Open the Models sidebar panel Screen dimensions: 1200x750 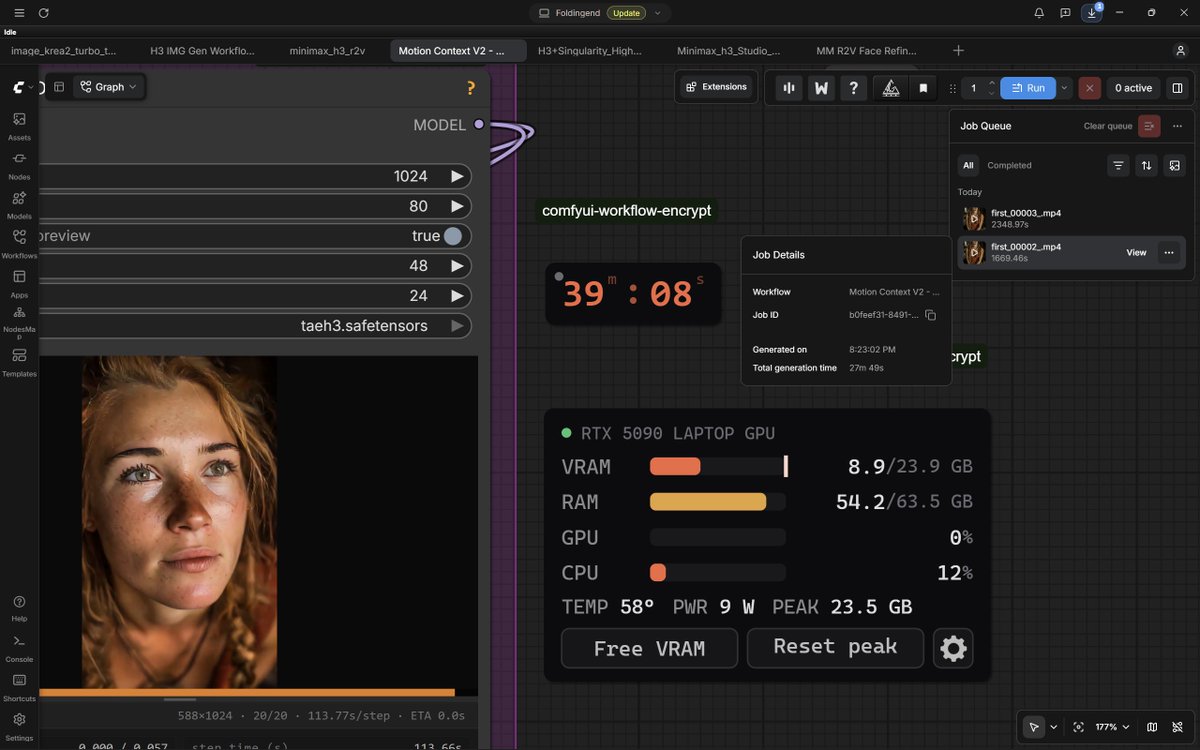19,204
